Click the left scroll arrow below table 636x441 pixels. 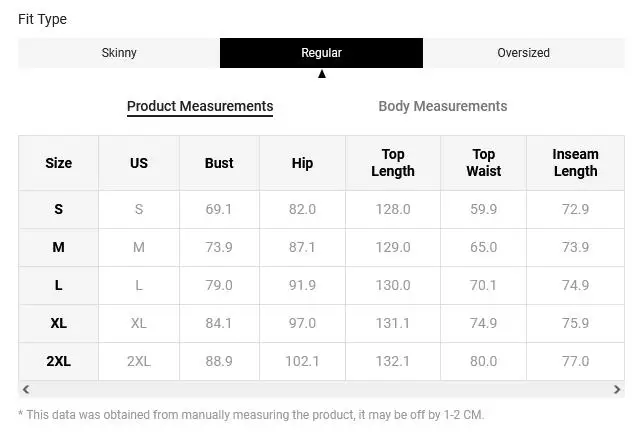(26, 390)
